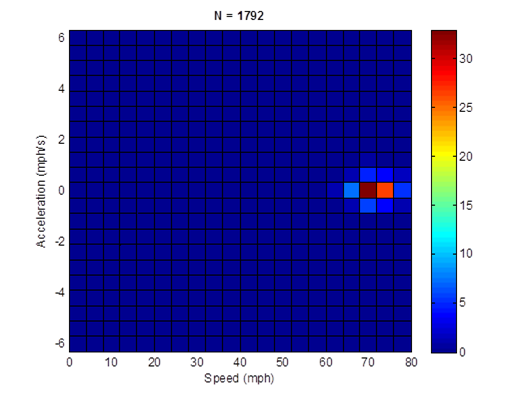Click the colorbar tick label "30"
Viewport: 528px width, 395px height.
(466, 59)
